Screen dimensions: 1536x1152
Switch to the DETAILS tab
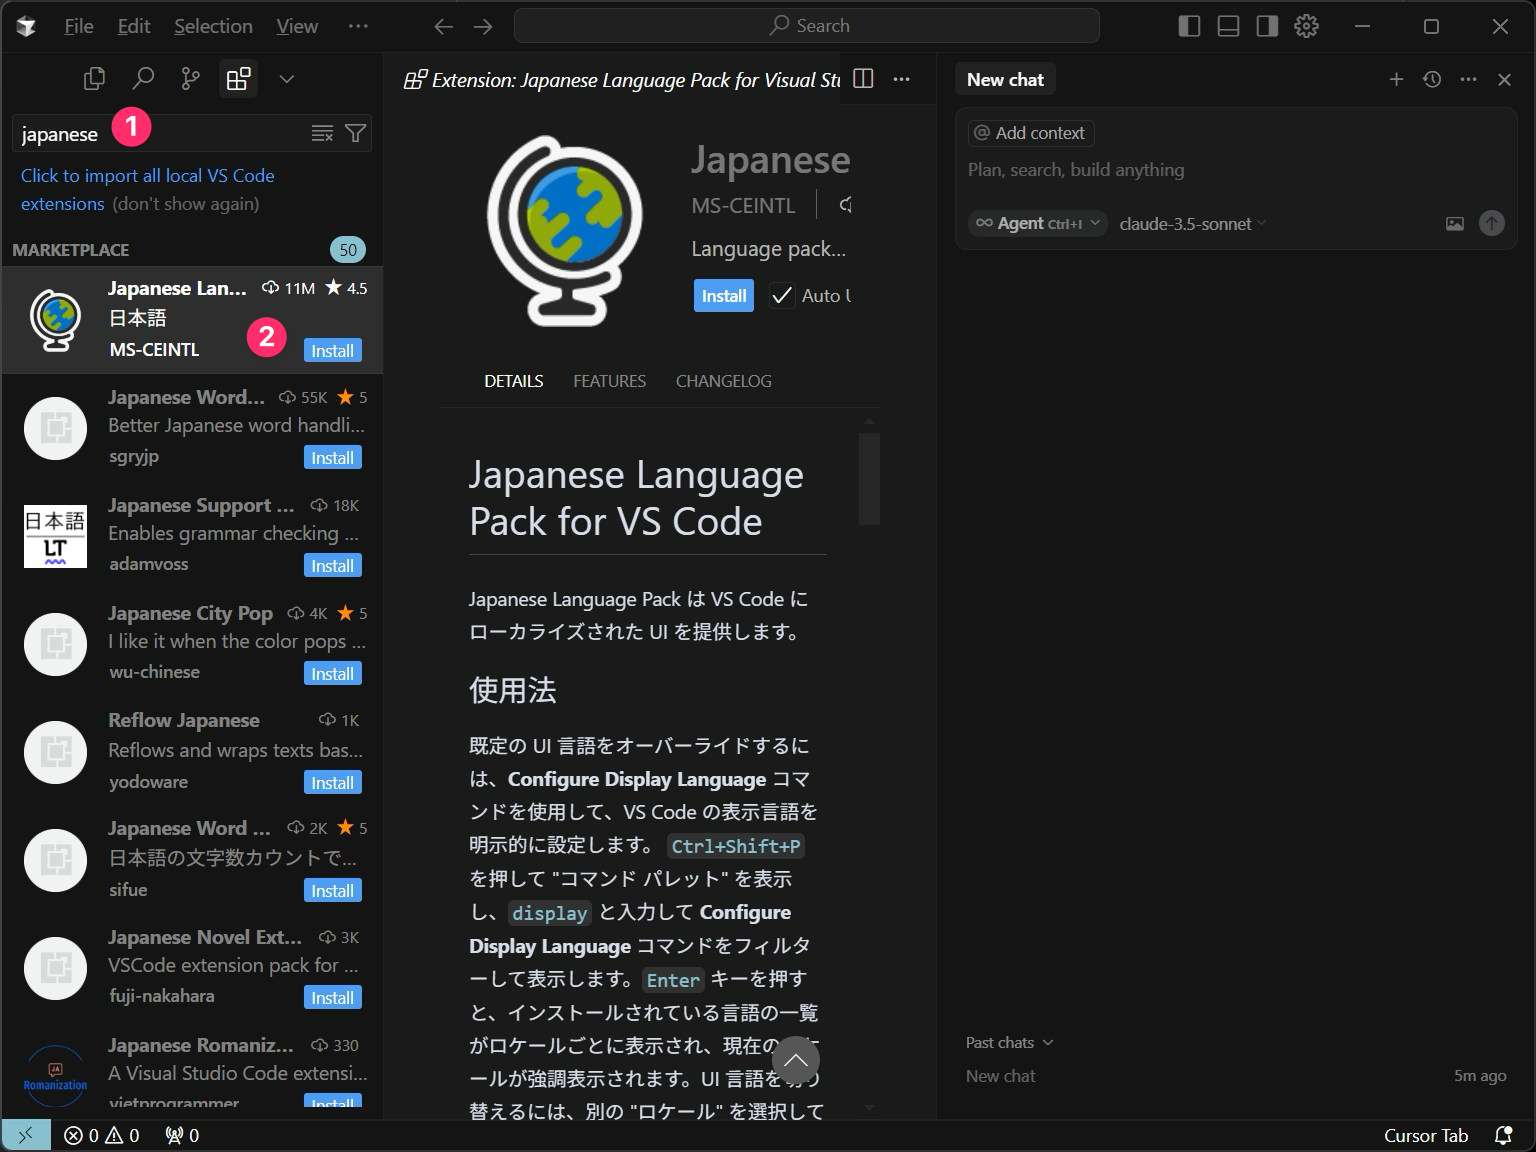click(513, 381)
